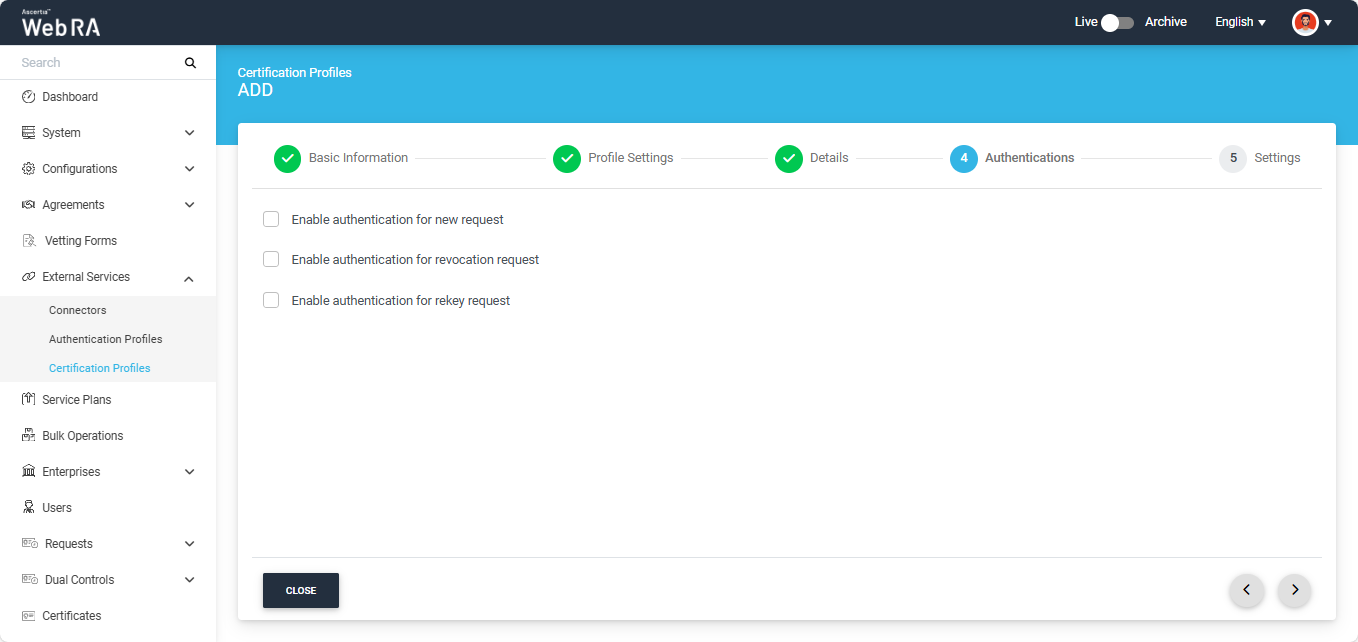Screen dimensions: 1358x642
Task: Click the search magnifier icon in sidebar
Action: (x=190, y=63)
